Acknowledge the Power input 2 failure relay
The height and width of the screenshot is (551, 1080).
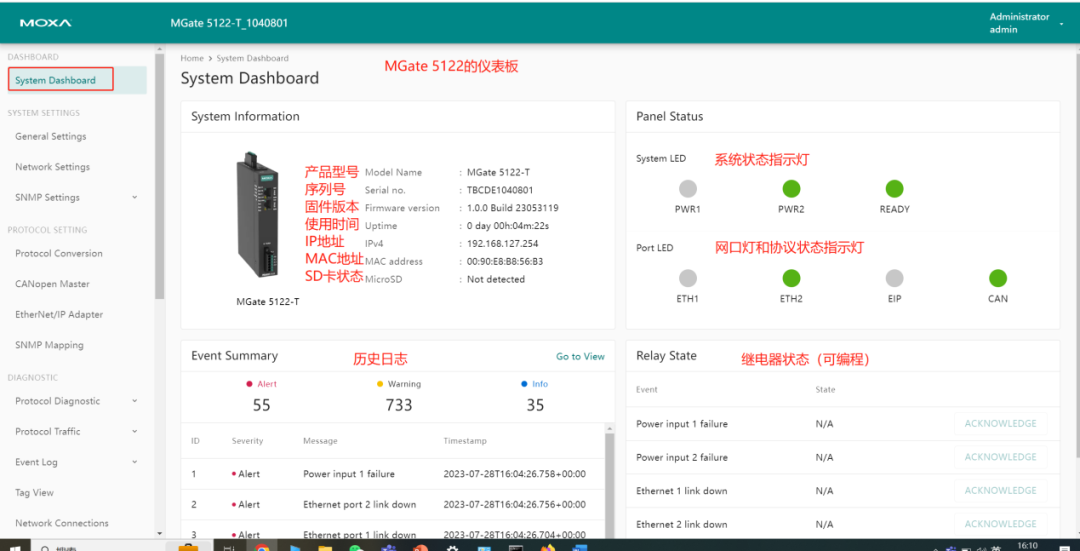point(1000,457)
